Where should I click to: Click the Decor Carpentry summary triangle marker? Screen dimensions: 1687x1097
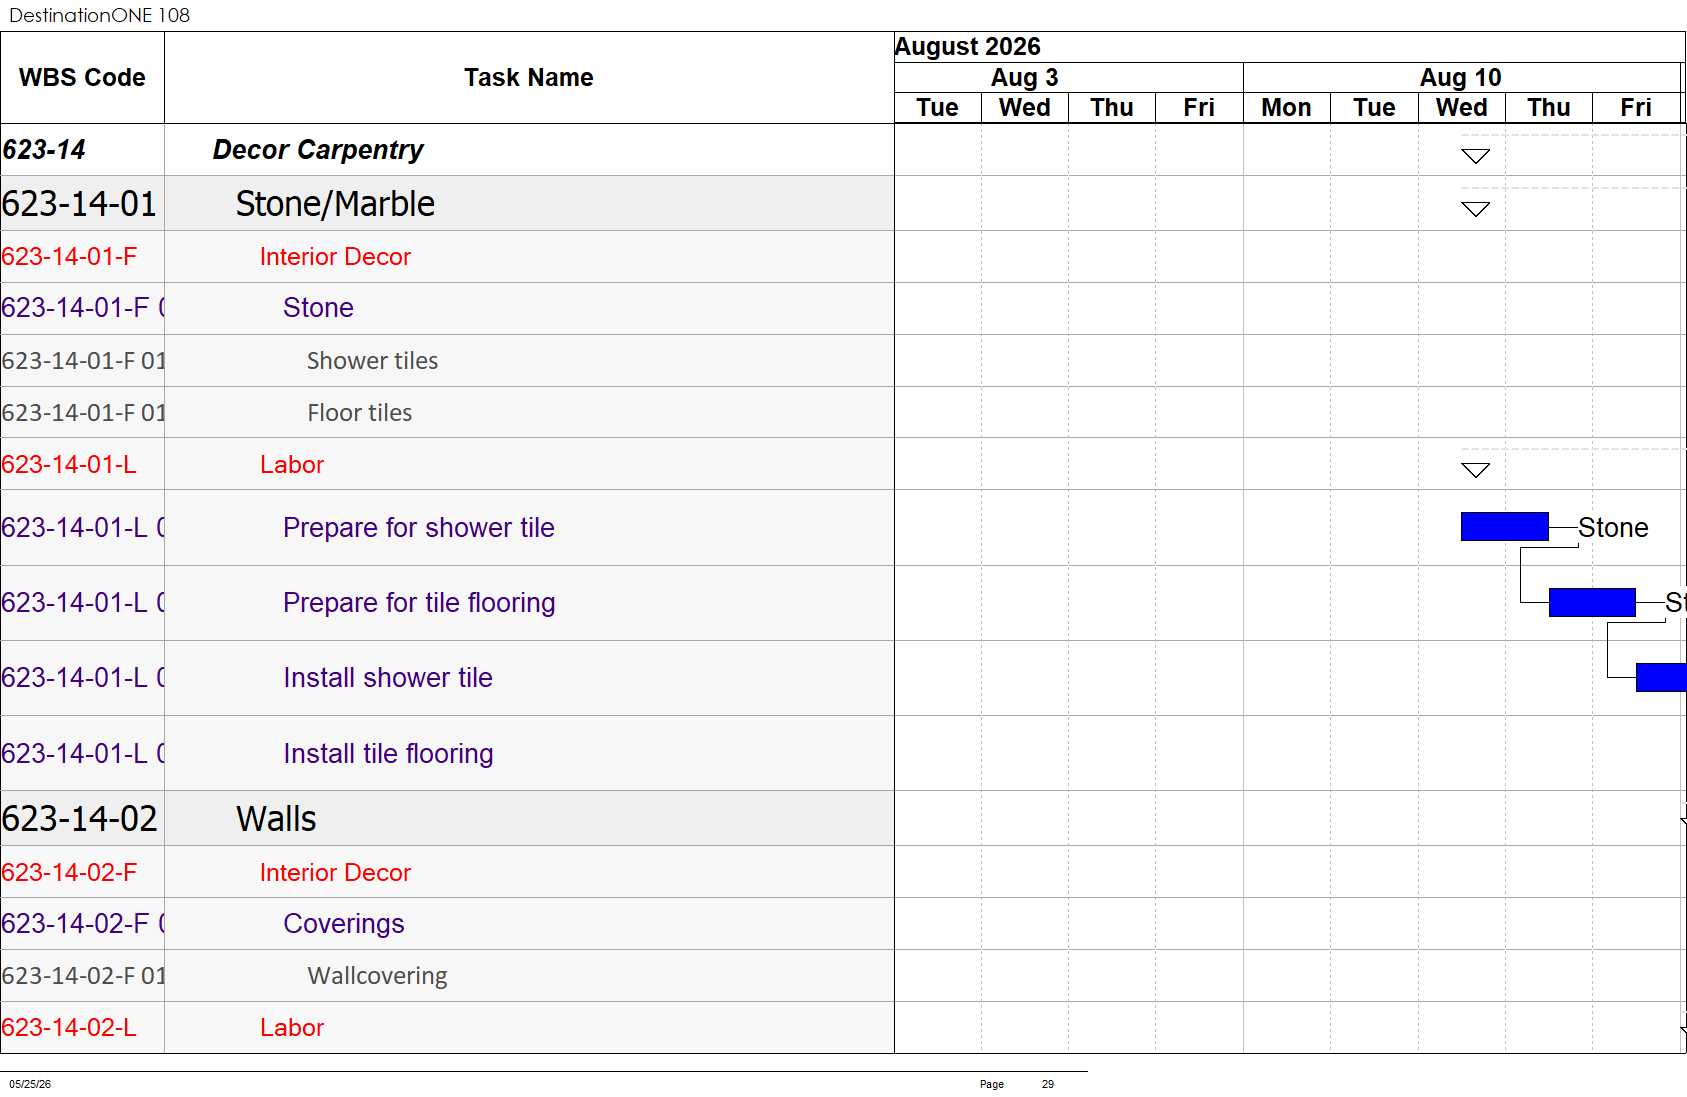[1475, 156]
